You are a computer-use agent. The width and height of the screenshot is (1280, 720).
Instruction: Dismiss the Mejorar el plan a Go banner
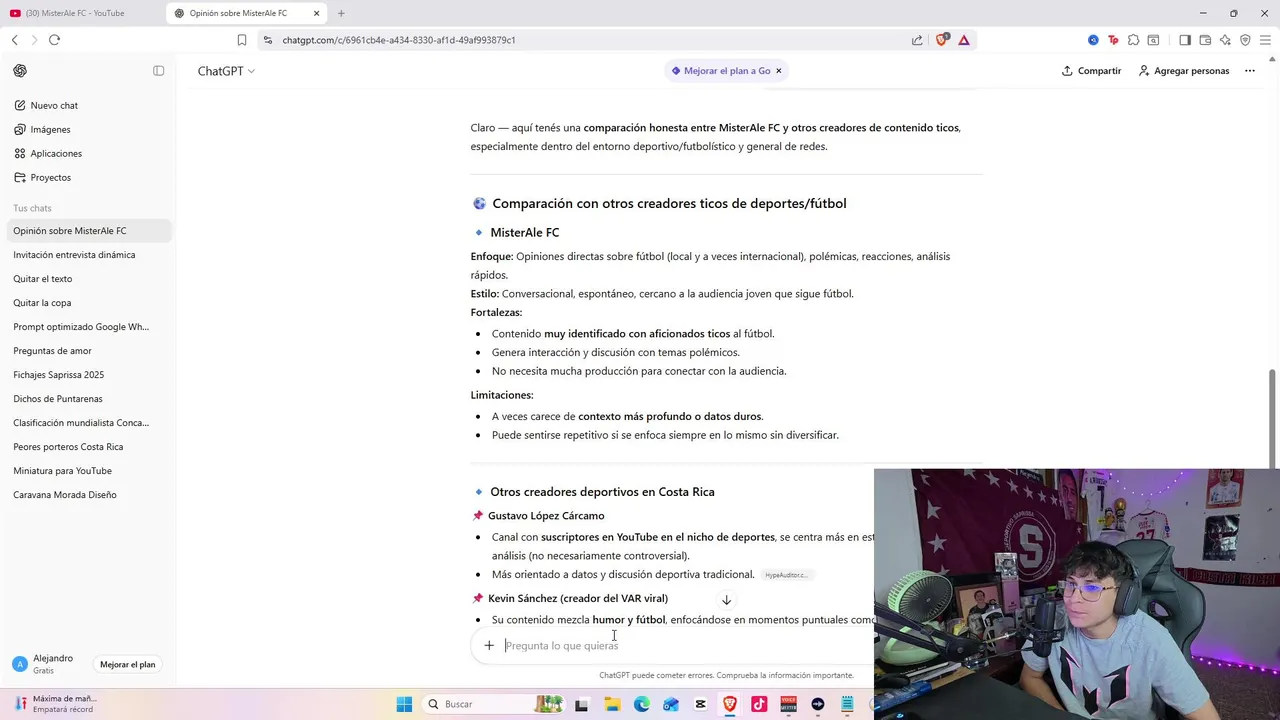point(778,71)
